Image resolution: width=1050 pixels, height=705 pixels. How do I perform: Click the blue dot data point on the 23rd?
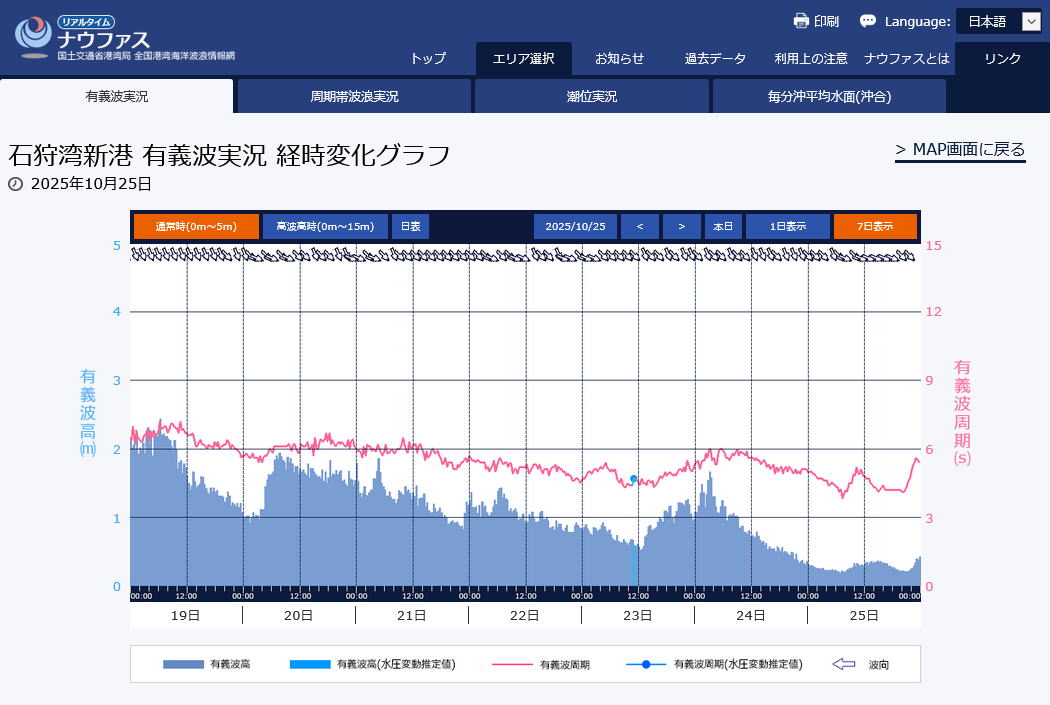[x=634, y=479]
